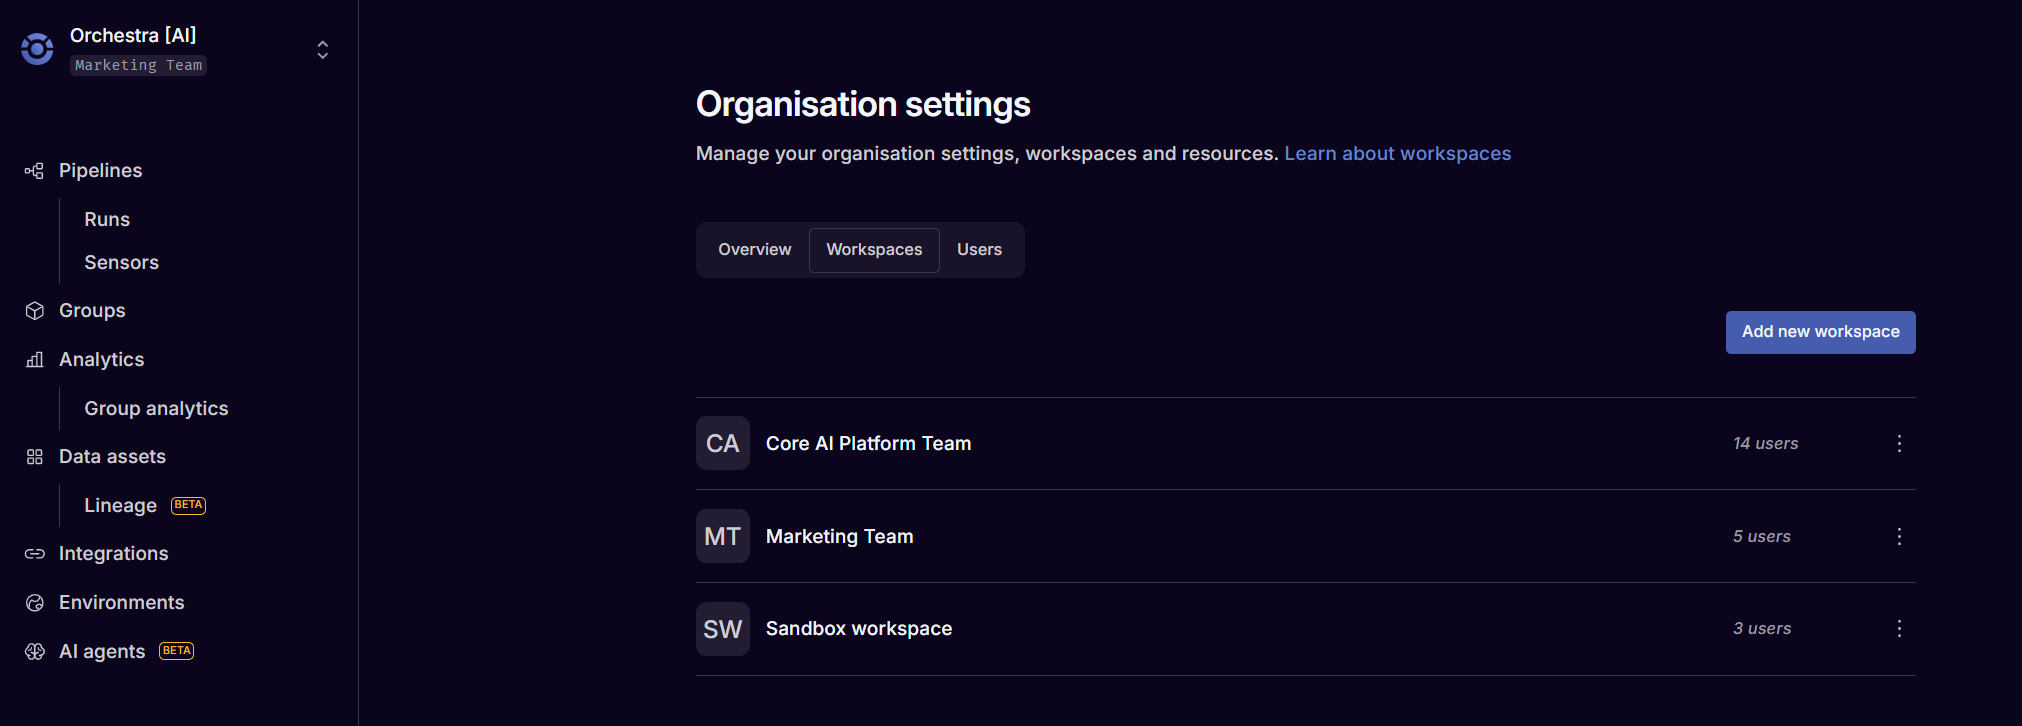Open options menu for Marketing Team
Image resolution: width=2022 pixels, height=726 pixels.
pyautogui.click(x=1899, y=536)
